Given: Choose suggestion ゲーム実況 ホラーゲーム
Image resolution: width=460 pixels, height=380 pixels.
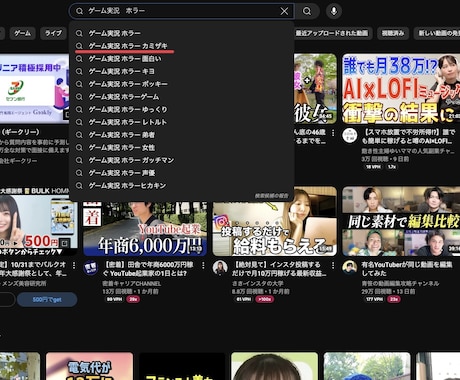Looking at the screenshot, I should point(182,97).
